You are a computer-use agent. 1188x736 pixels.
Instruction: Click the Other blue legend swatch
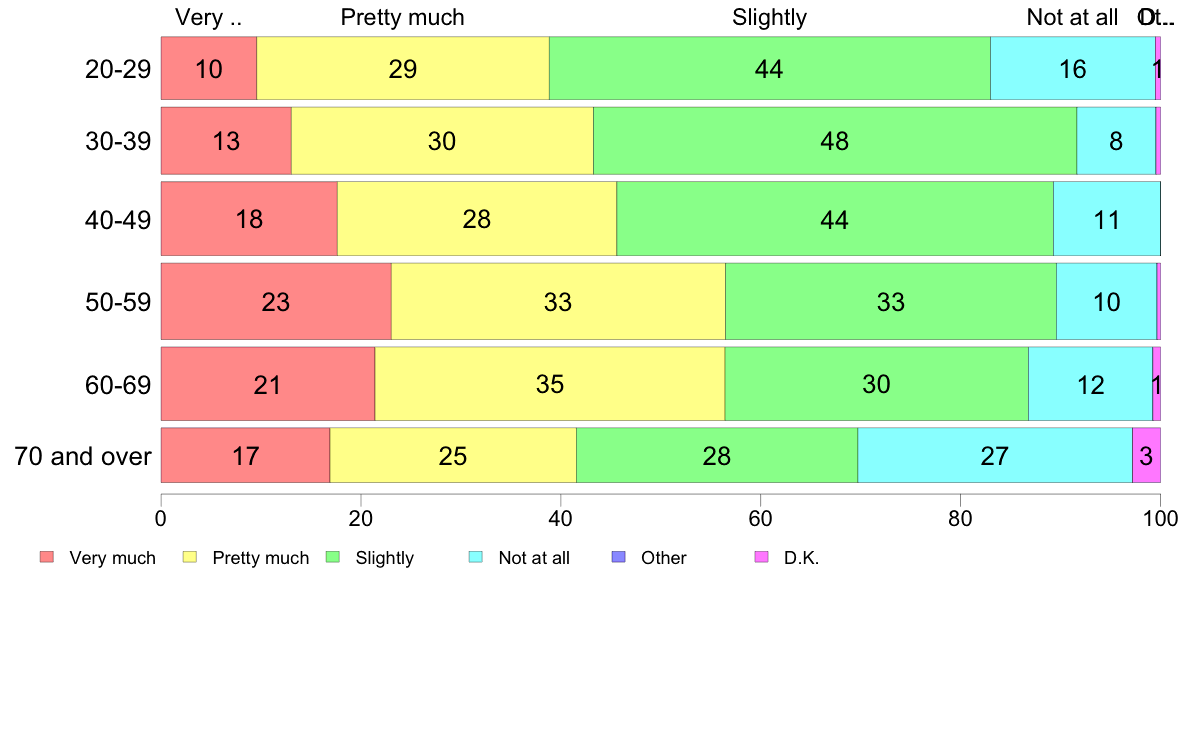pyautogui.click(x=618, y=557)
